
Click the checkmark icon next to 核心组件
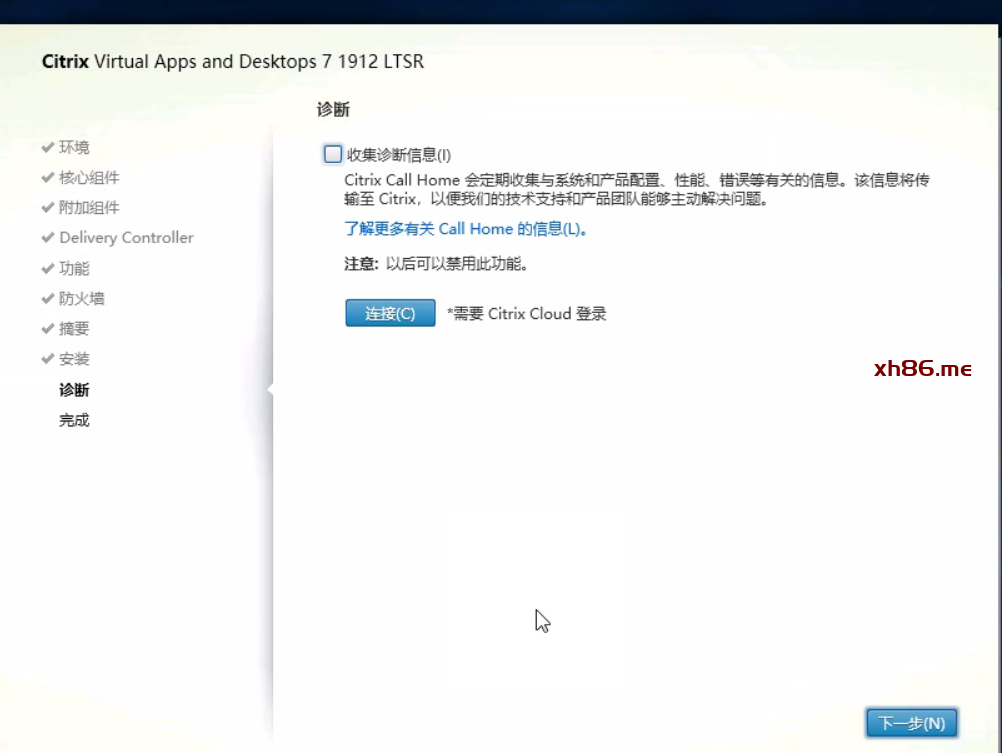(48, 177)
